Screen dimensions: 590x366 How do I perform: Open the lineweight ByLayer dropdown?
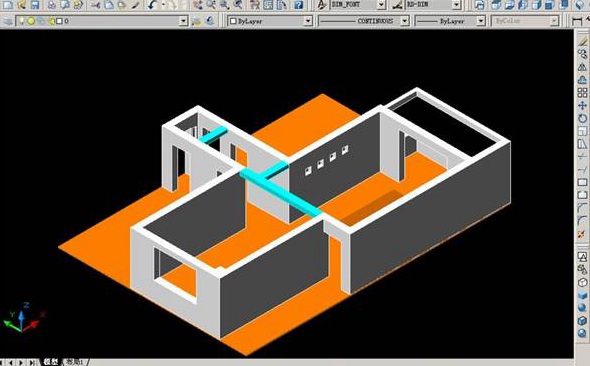481,21
